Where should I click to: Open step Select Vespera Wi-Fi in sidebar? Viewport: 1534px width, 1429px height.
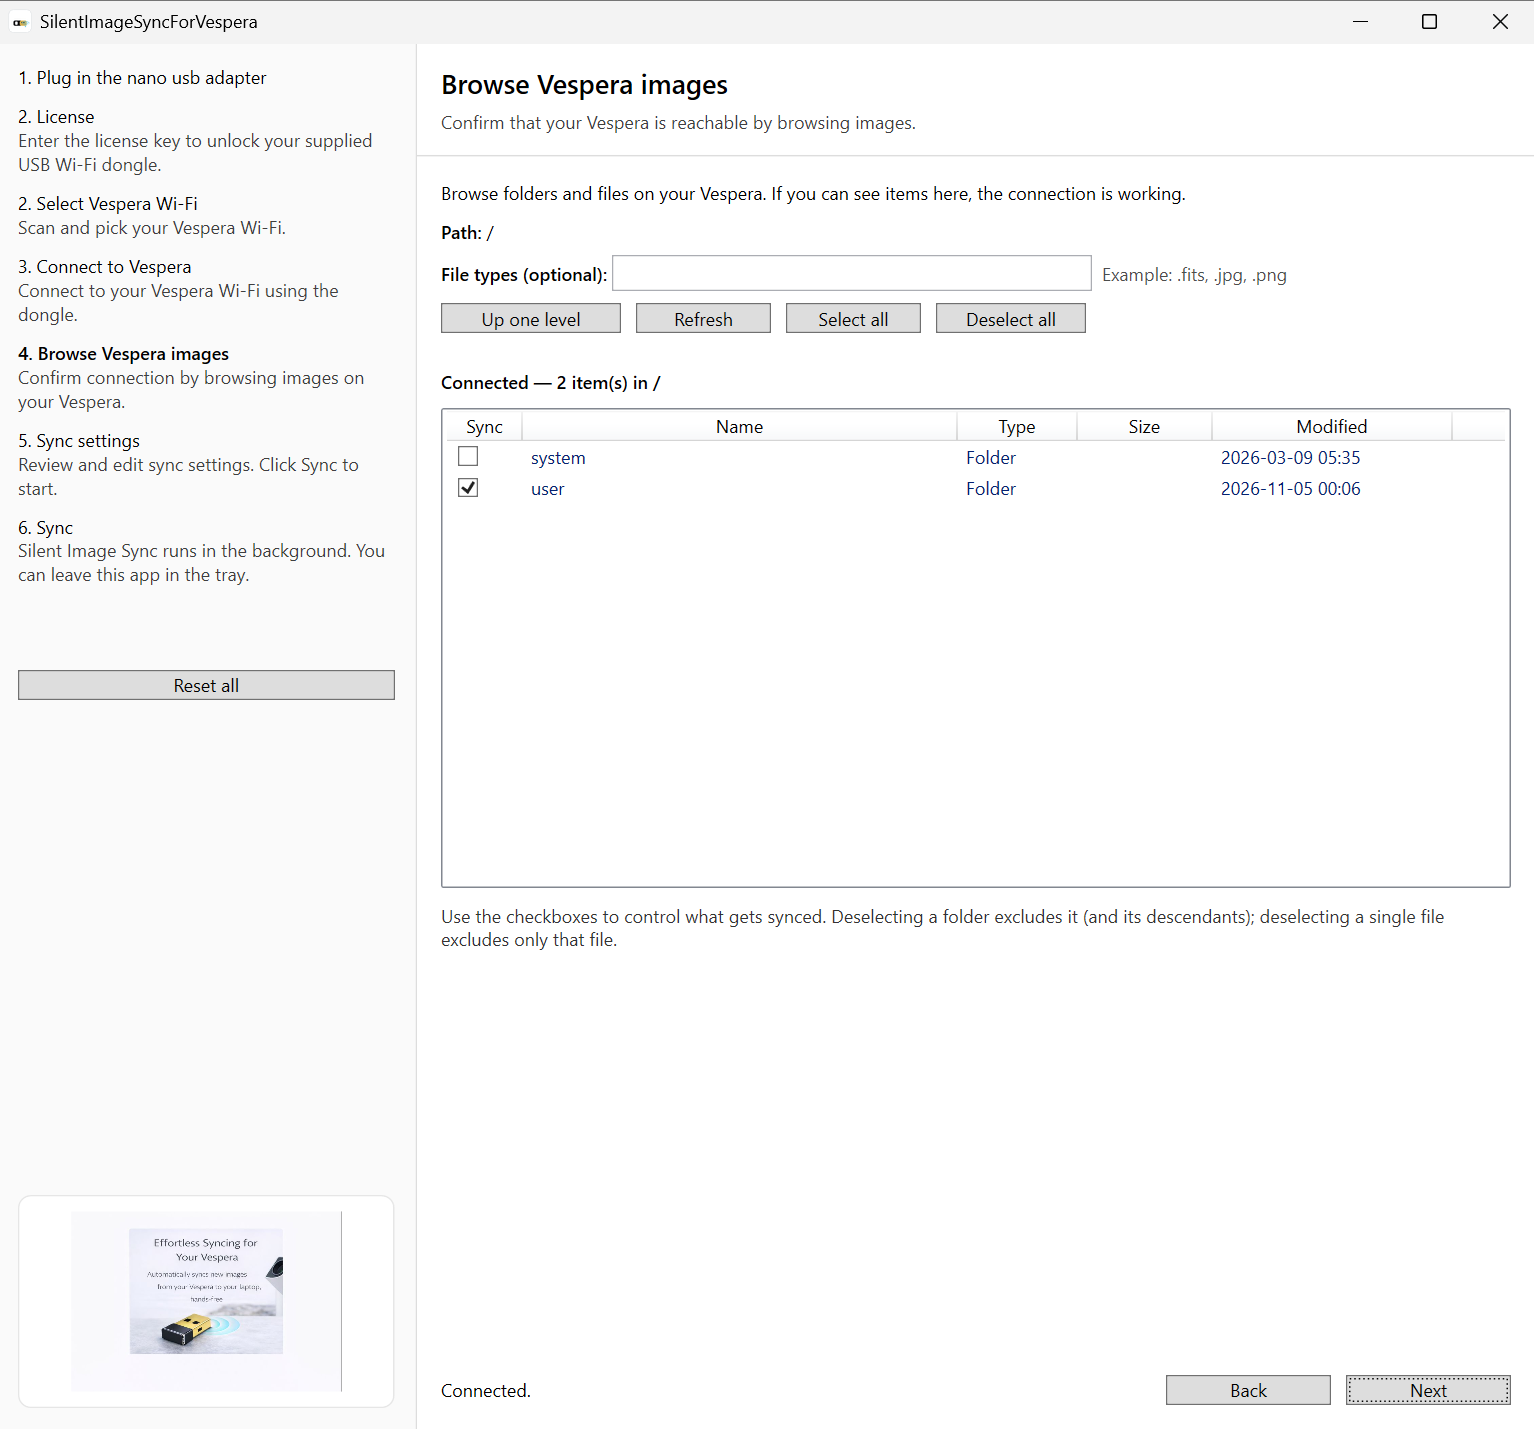tap(108, 204)
